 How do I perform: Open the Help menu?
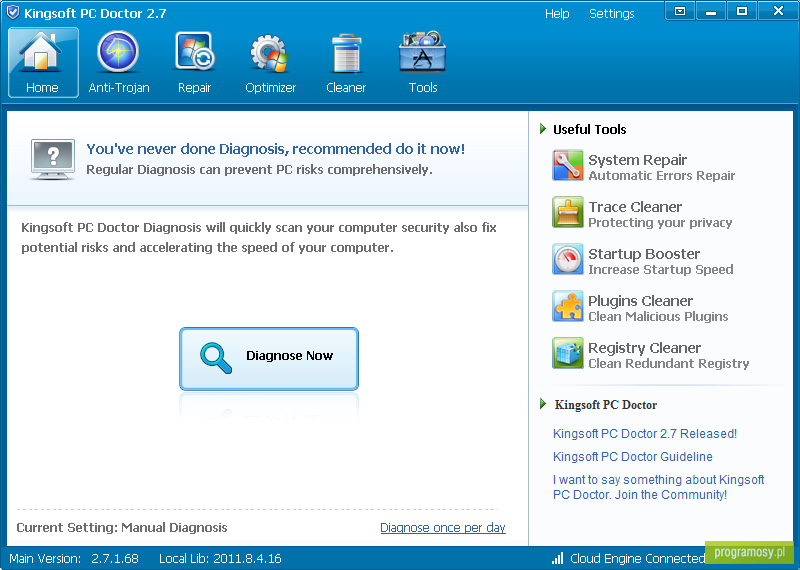[x=557, y=14]
